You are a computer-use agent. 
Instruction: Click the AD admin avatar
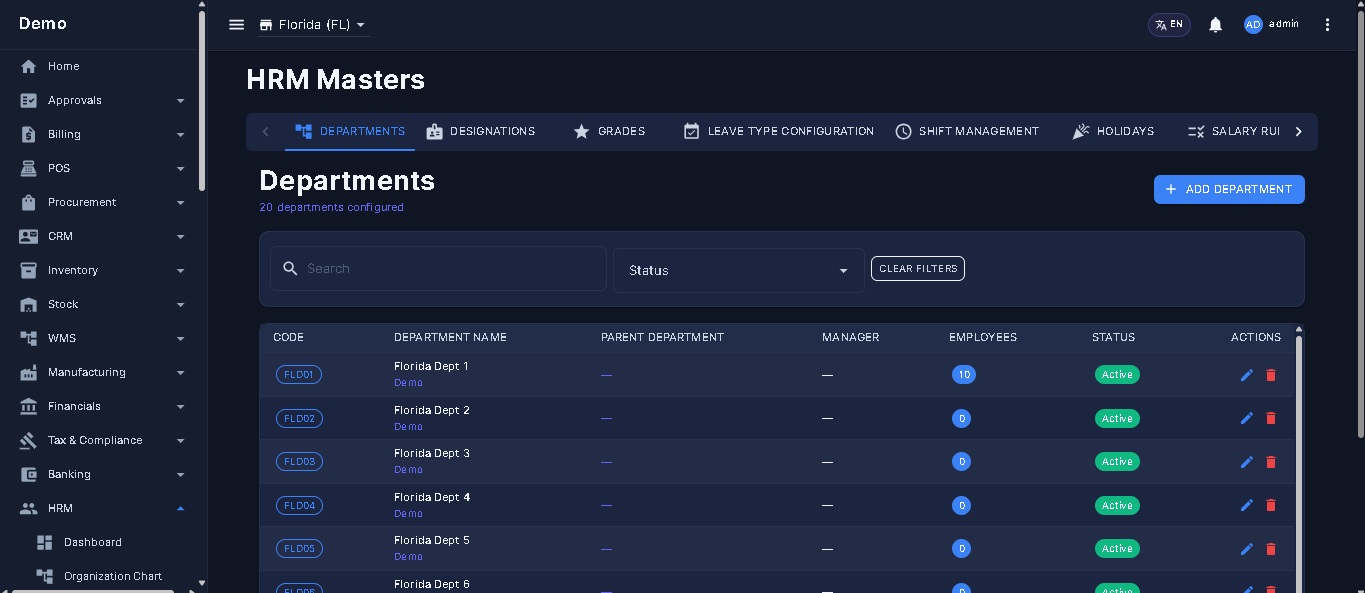[1253, 25]
